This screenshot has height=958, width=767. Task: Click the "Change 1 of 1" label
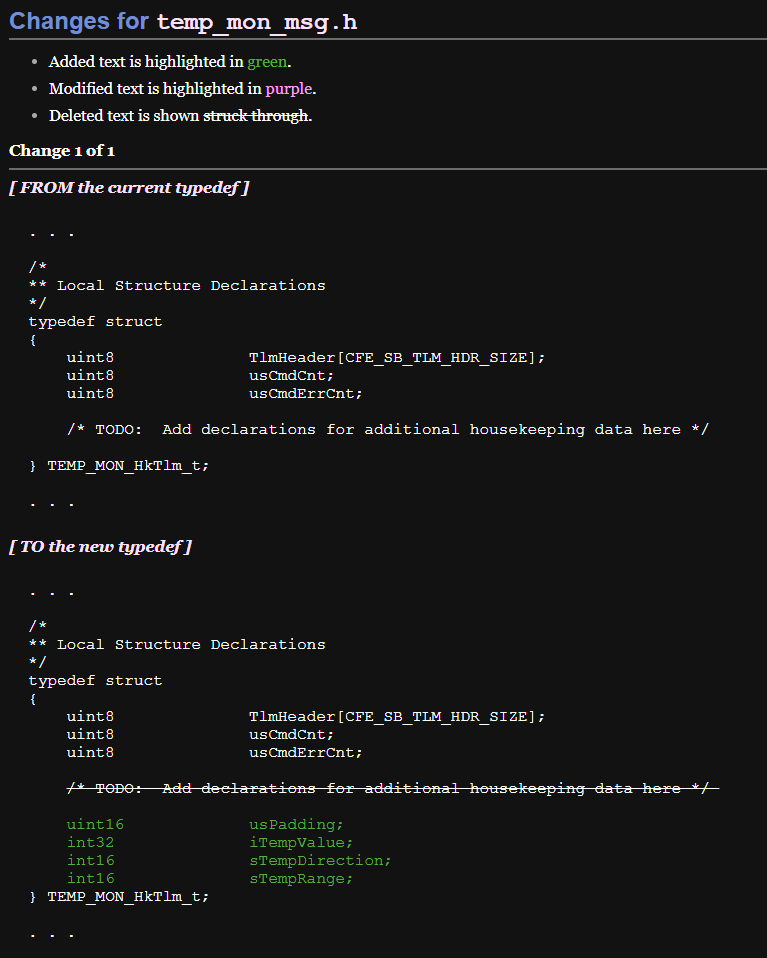click(x=62, y=151)
